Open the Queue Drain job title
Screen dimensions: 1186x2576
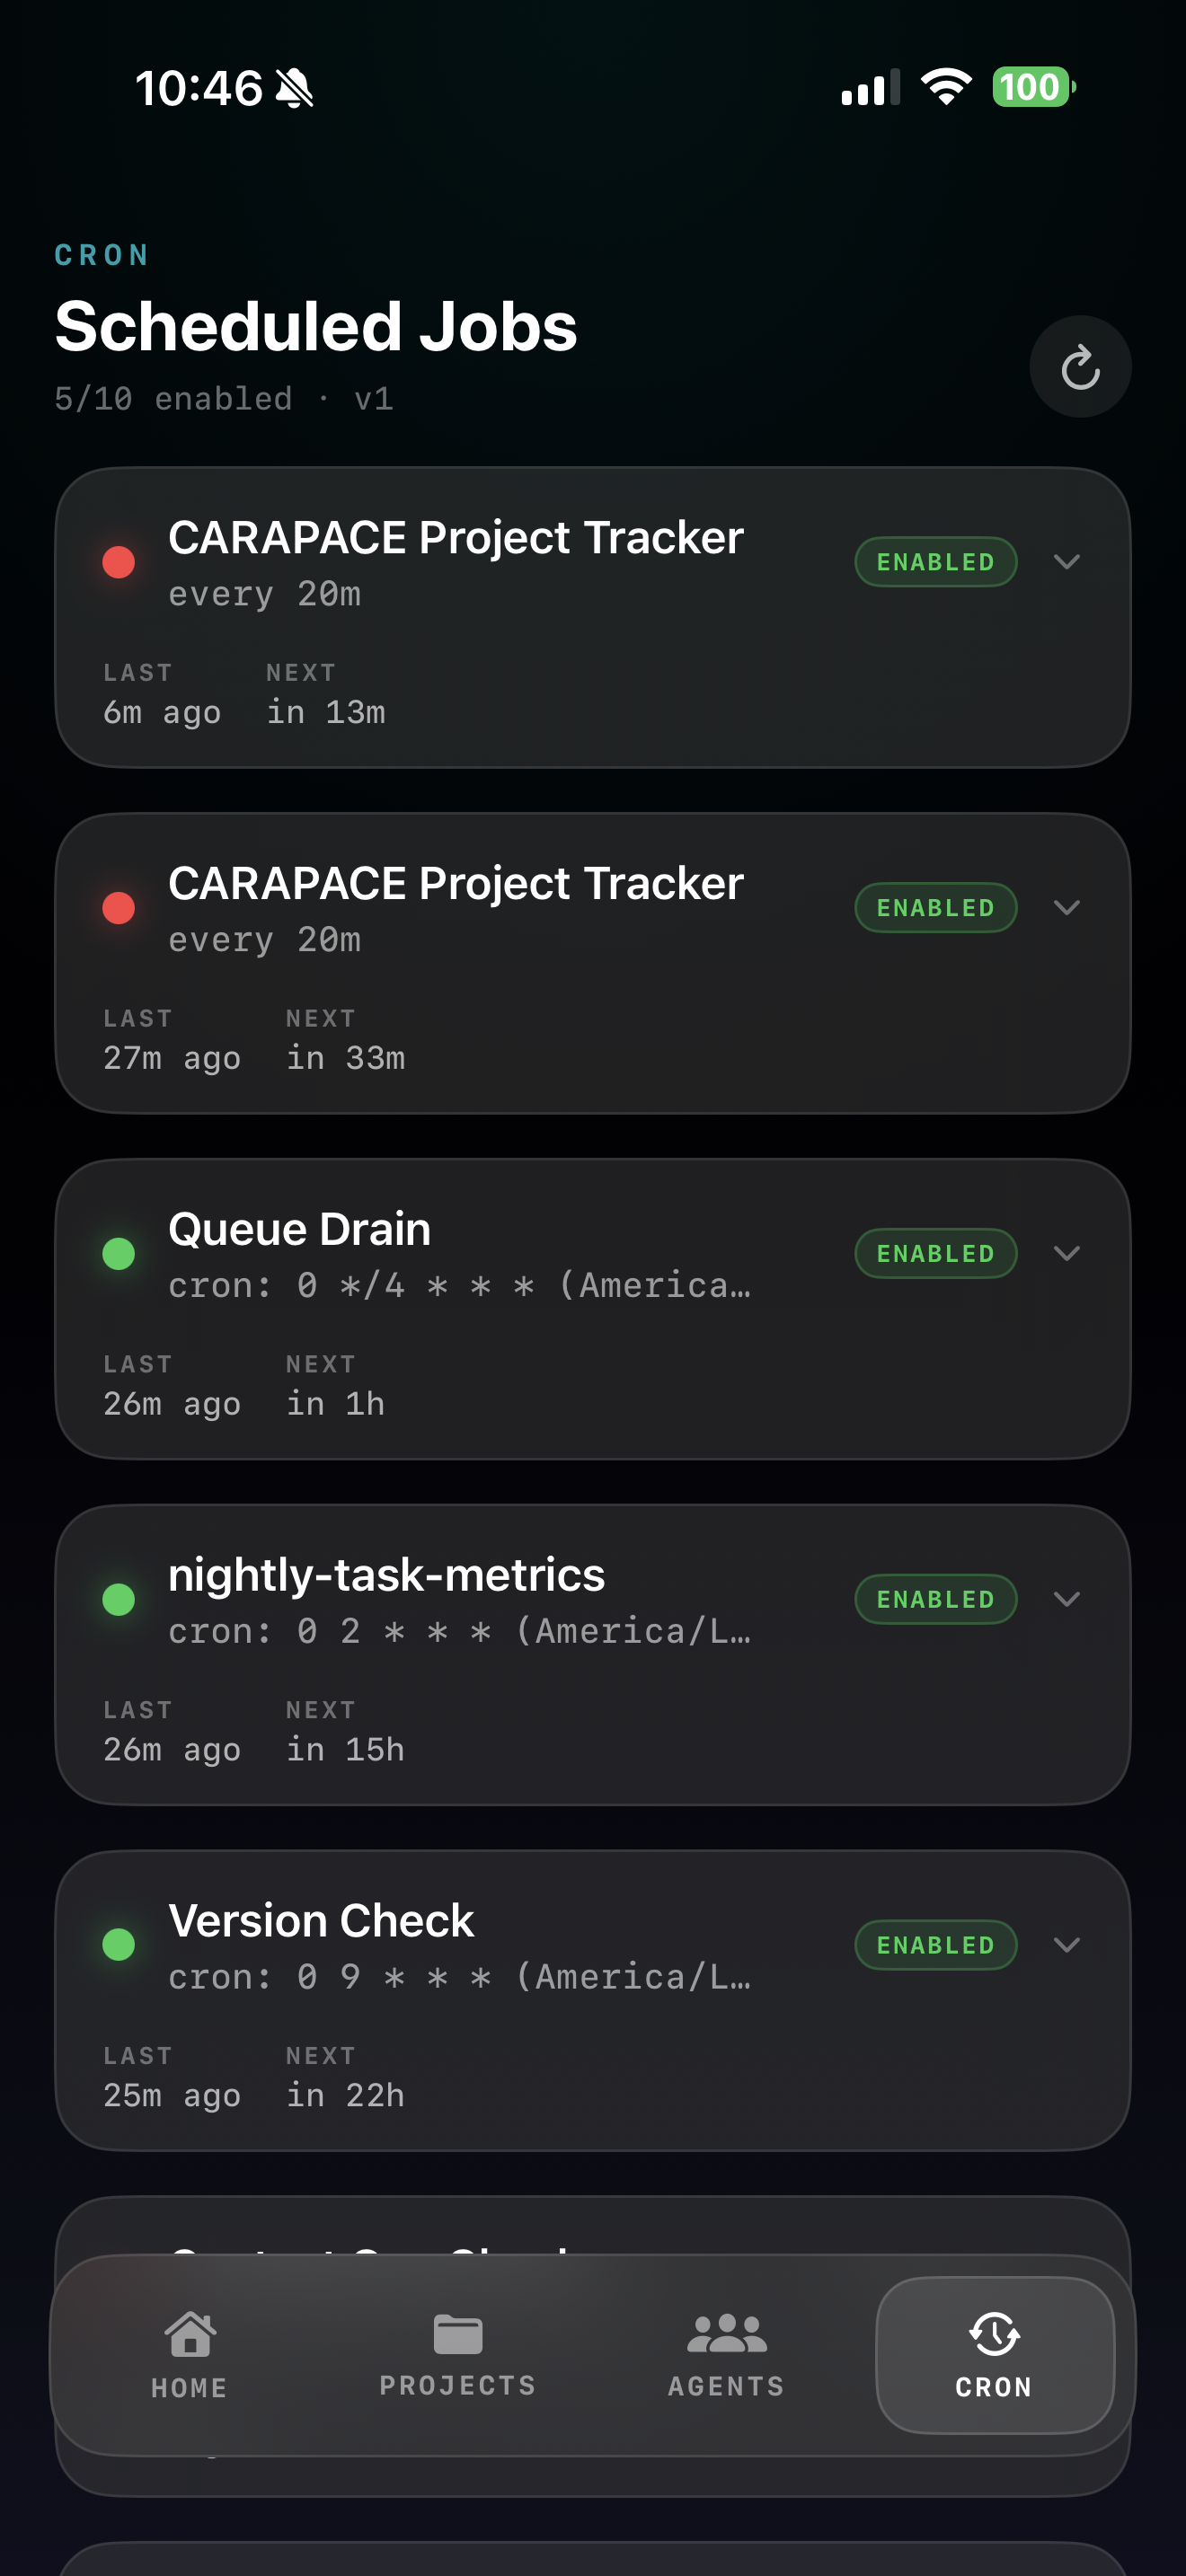pyautogui.click(x=299, y=1229)
